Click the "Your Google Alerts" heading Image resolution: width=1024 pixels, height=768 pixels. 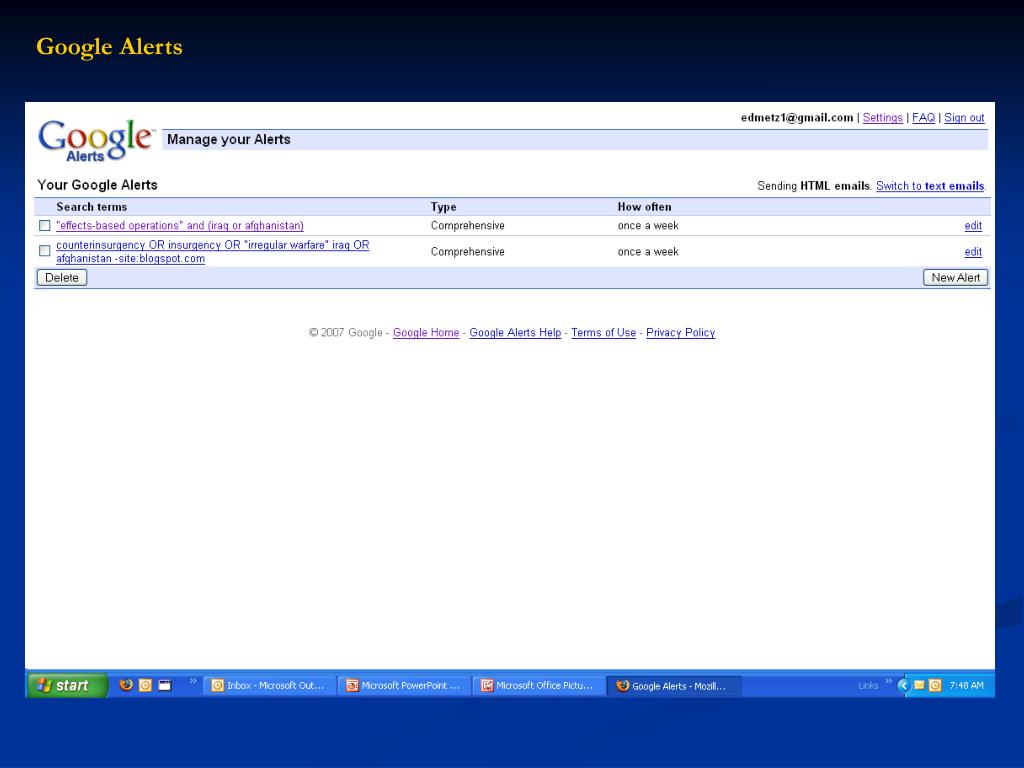click(x=97, y=185)
